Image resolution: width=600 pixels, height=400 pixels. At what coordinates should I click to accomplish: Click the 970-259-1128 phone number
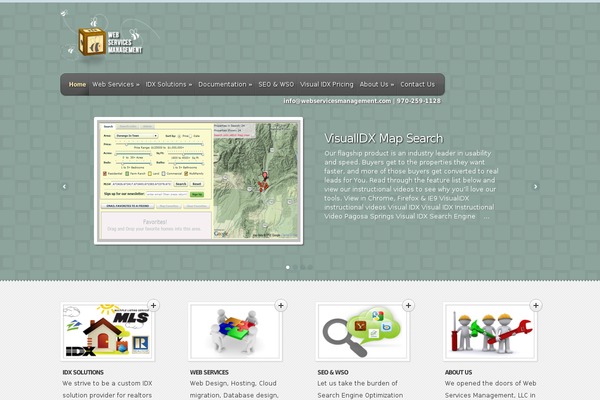(419, 101)
